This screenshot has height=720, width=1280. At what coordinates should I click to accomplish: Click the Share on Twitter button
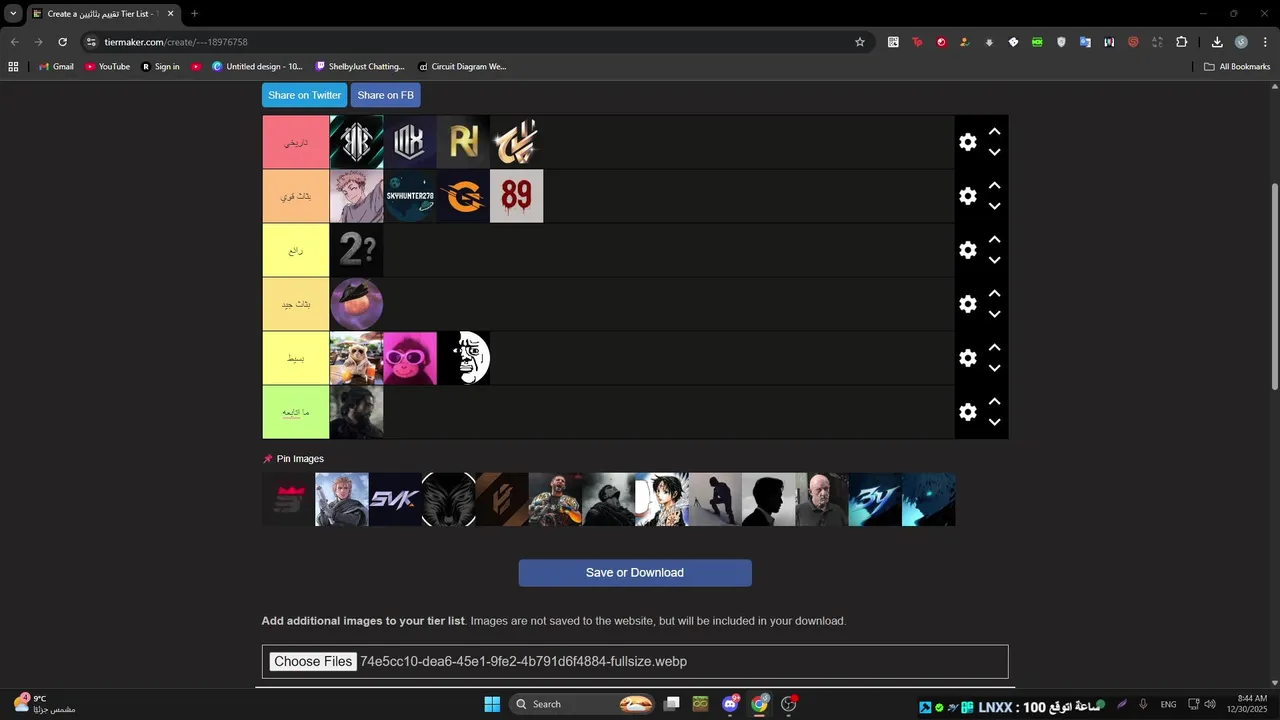tap(304, 95)
